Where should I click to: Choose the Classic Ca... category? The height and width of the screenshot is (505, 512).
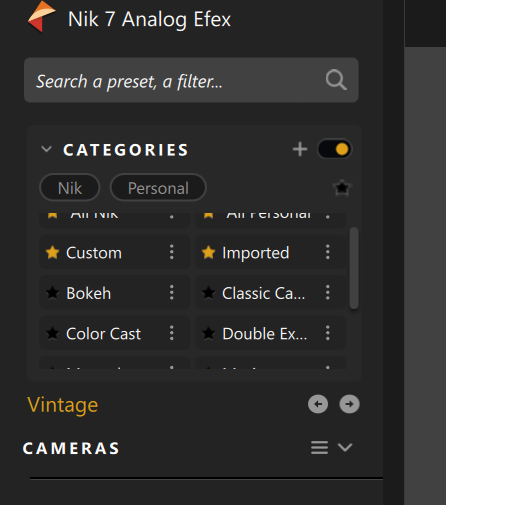point(263,293)
